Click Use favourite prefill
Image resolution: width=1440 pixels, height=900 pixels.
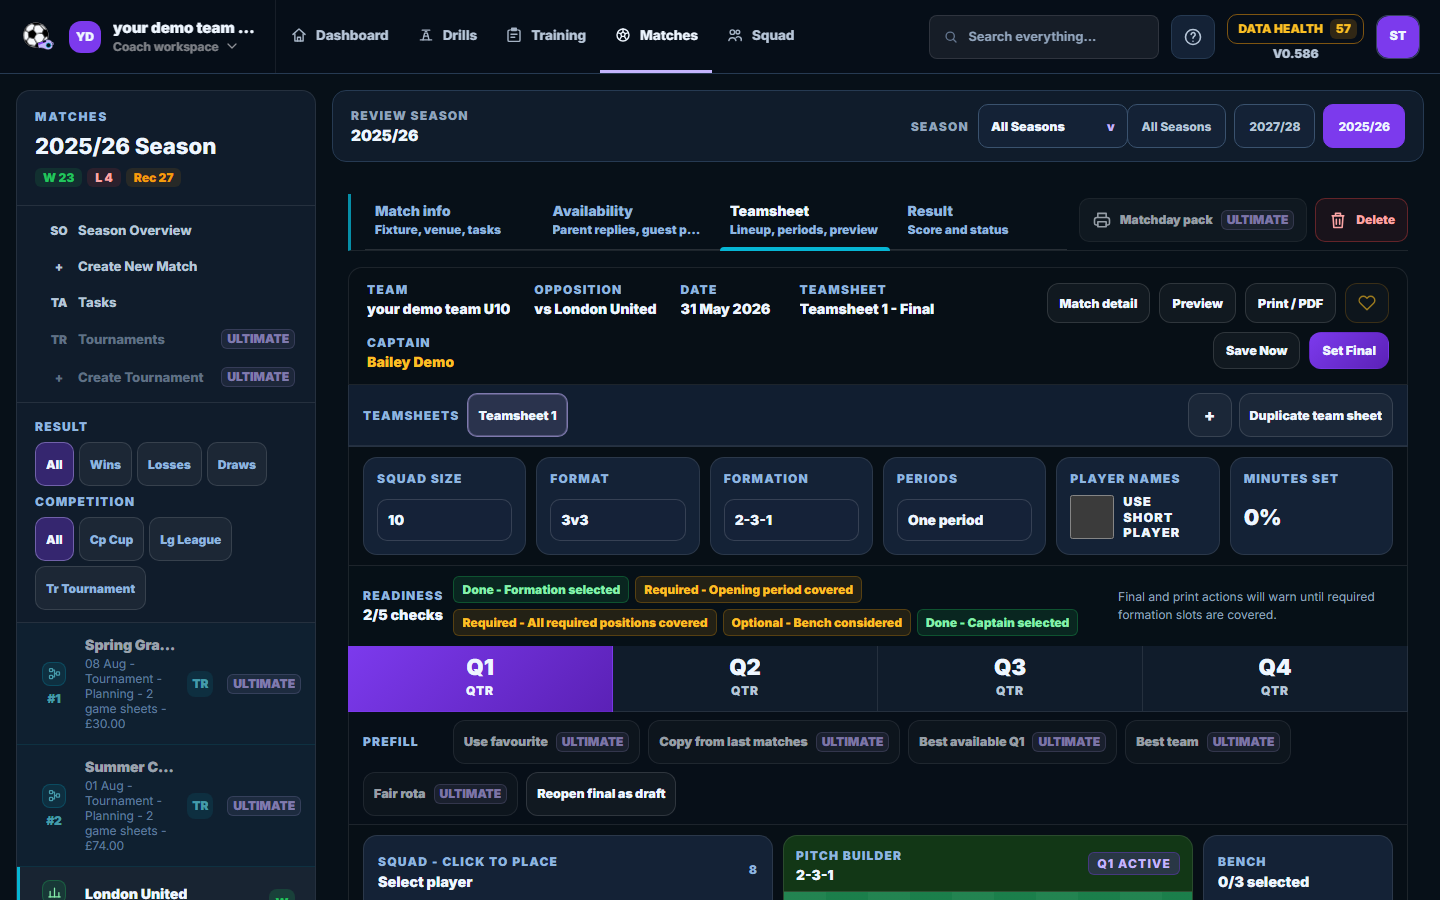point(547,742)
